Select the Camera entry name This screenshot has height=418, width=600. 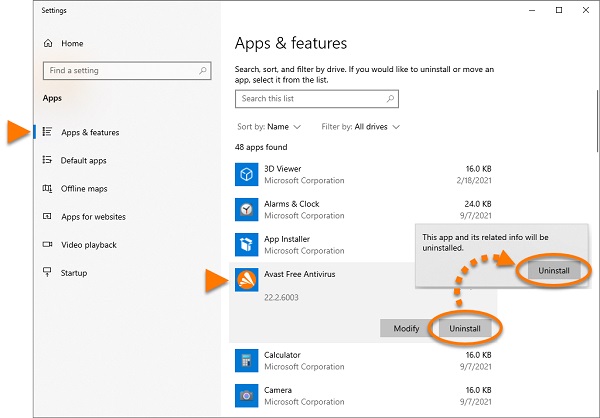click(x=278, y=390)
